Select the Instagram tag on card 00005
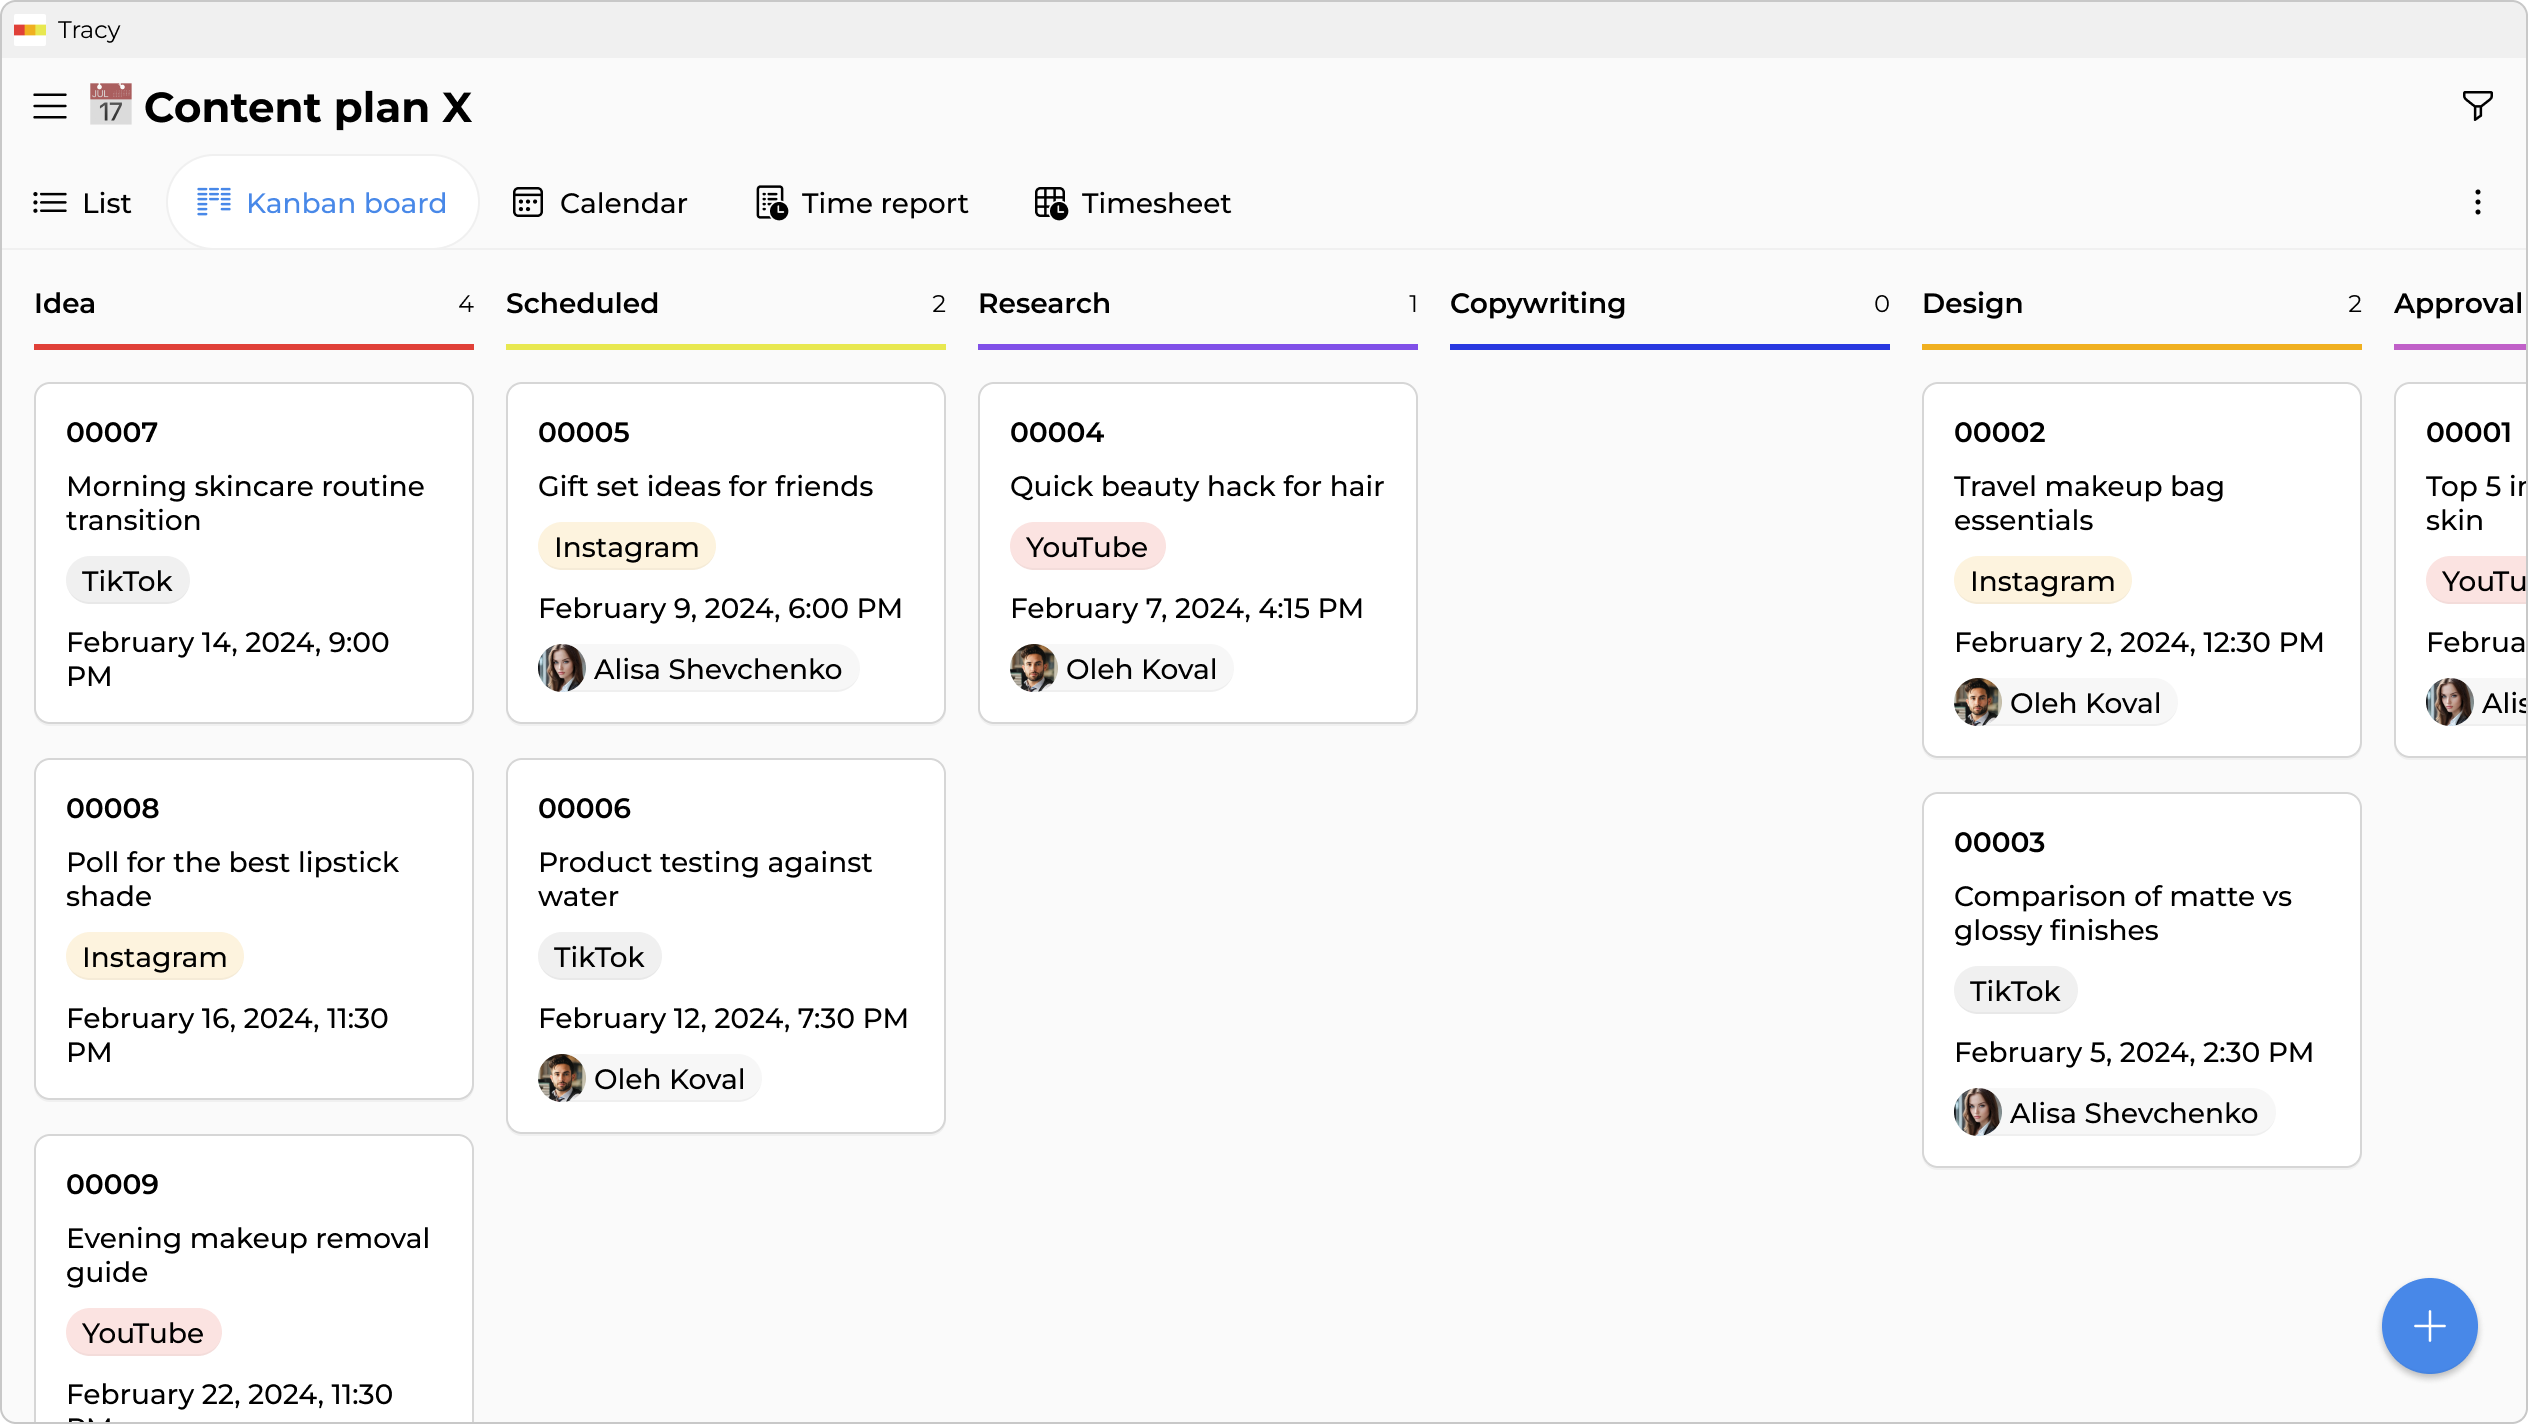The image size is (2528, 1424). 625,546
